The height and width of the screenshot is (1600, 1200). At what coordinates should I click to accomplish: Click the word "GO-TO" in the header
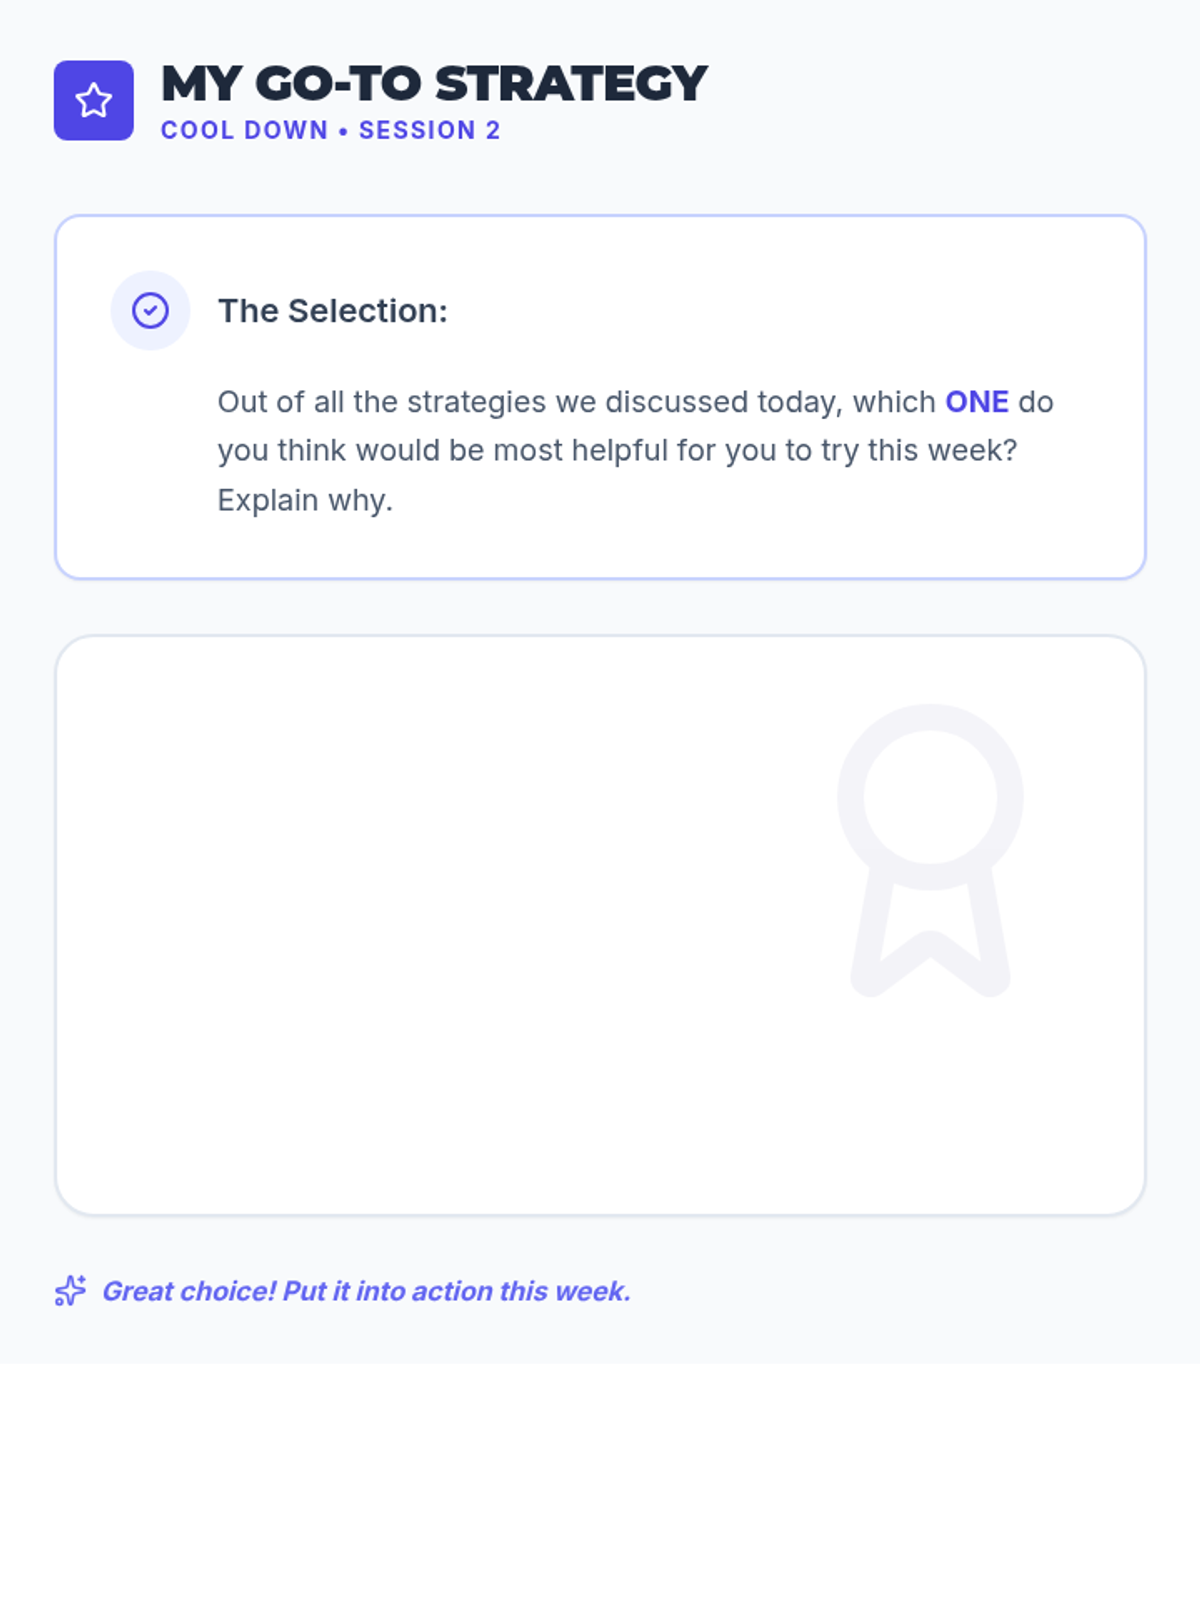pos(338,84)
